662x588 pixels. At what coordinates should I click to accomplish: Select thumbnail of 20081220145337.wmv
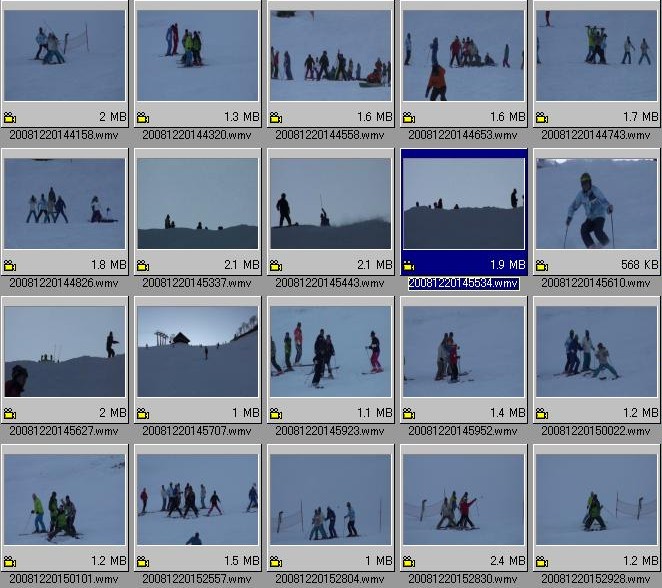[x=198, y=203]
